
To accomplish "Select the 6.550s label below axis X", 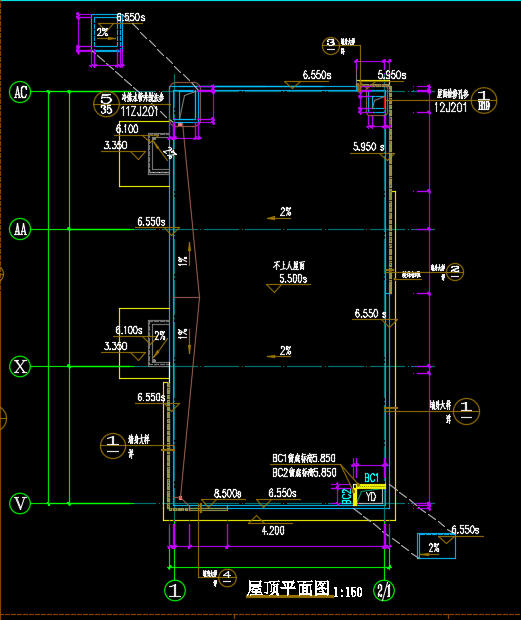I will click(x=151, y=397).
